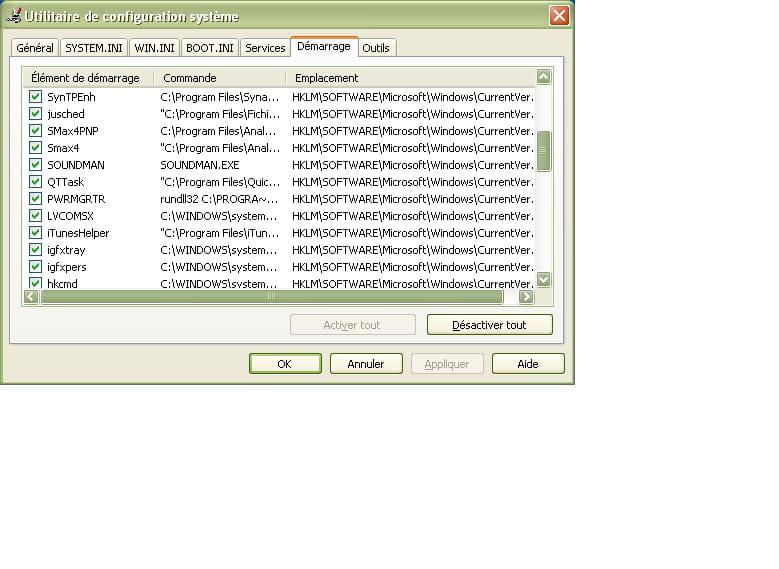Screen dimensions: 779x569
Task: Sort by the Commande column header
Action: (x=220, y=78)
